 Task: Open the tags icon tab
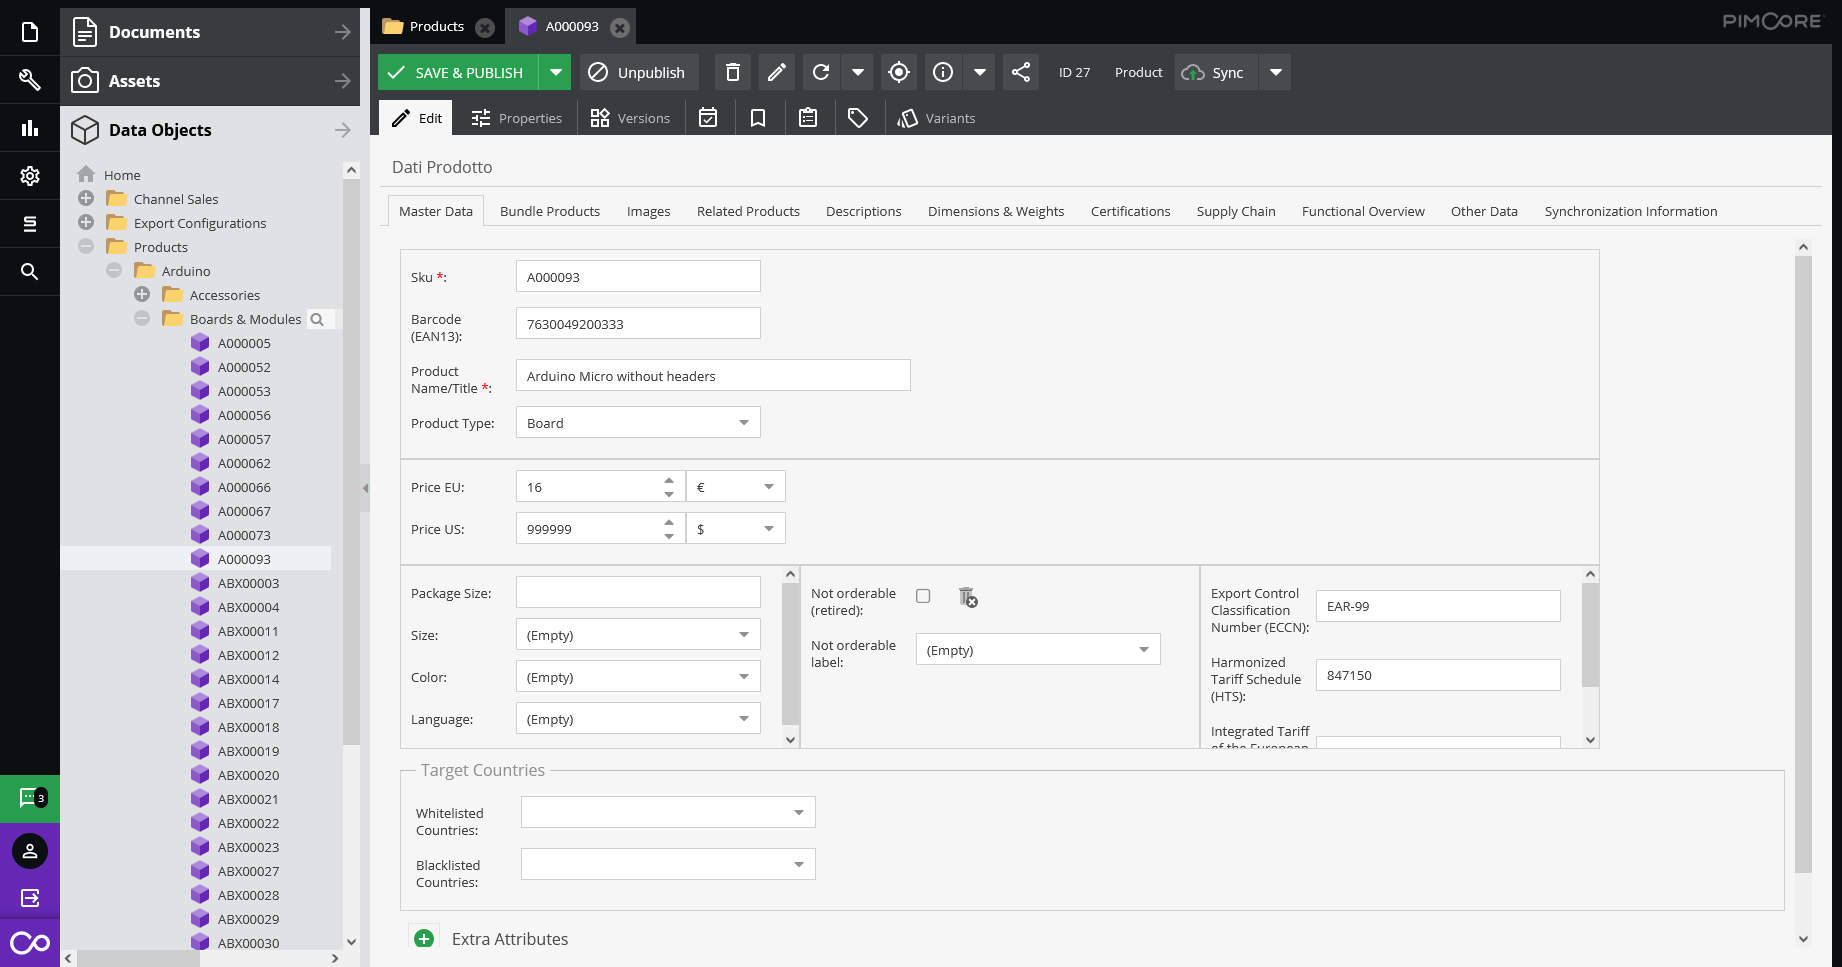pos(857,118)
